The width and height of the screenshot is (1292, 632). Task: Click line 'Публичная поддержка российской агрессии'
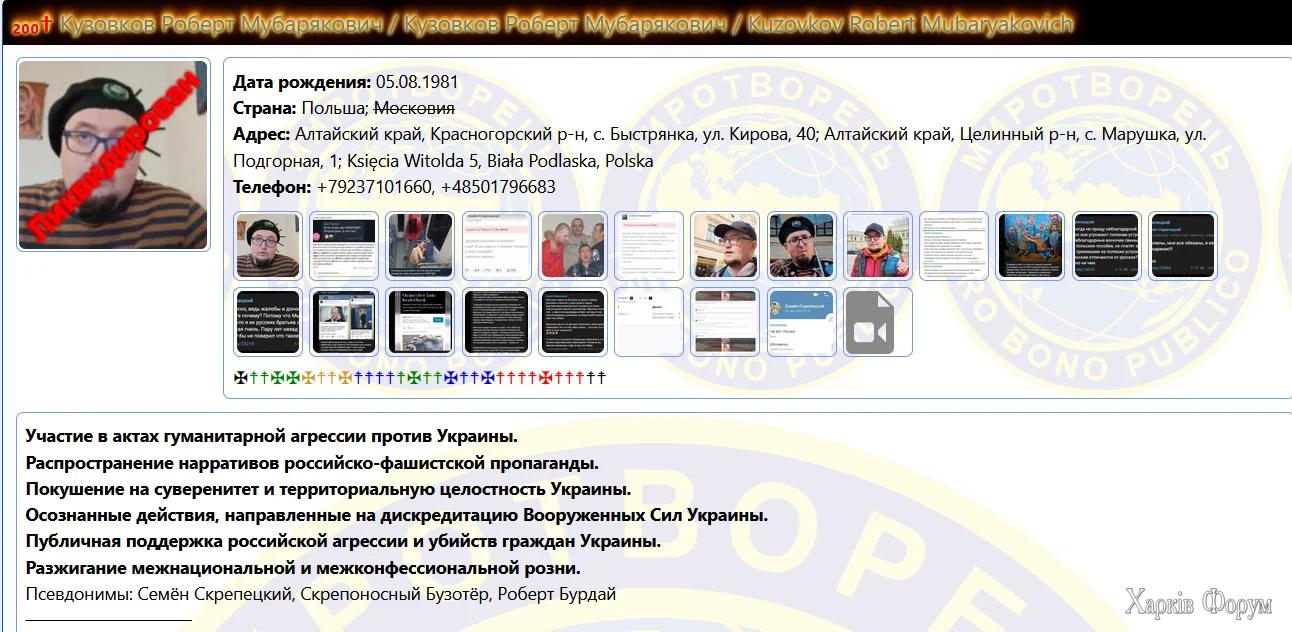coord(343,541)
